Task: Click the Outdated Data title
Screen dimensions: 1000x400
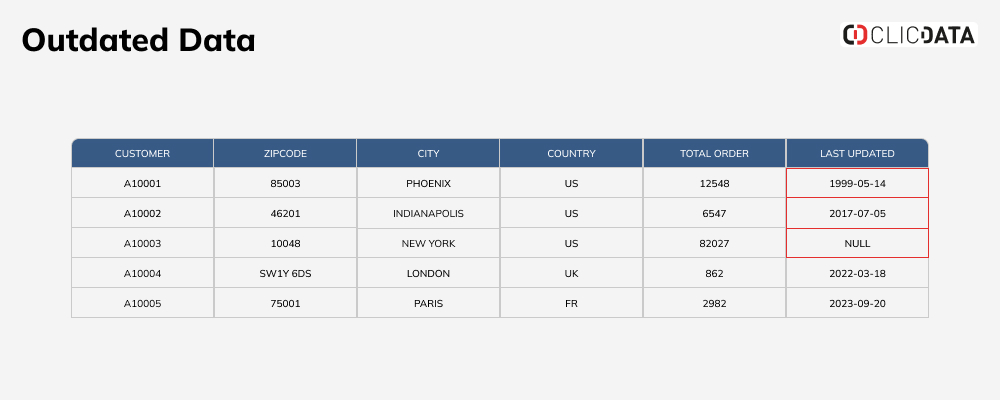Action: 138,40
